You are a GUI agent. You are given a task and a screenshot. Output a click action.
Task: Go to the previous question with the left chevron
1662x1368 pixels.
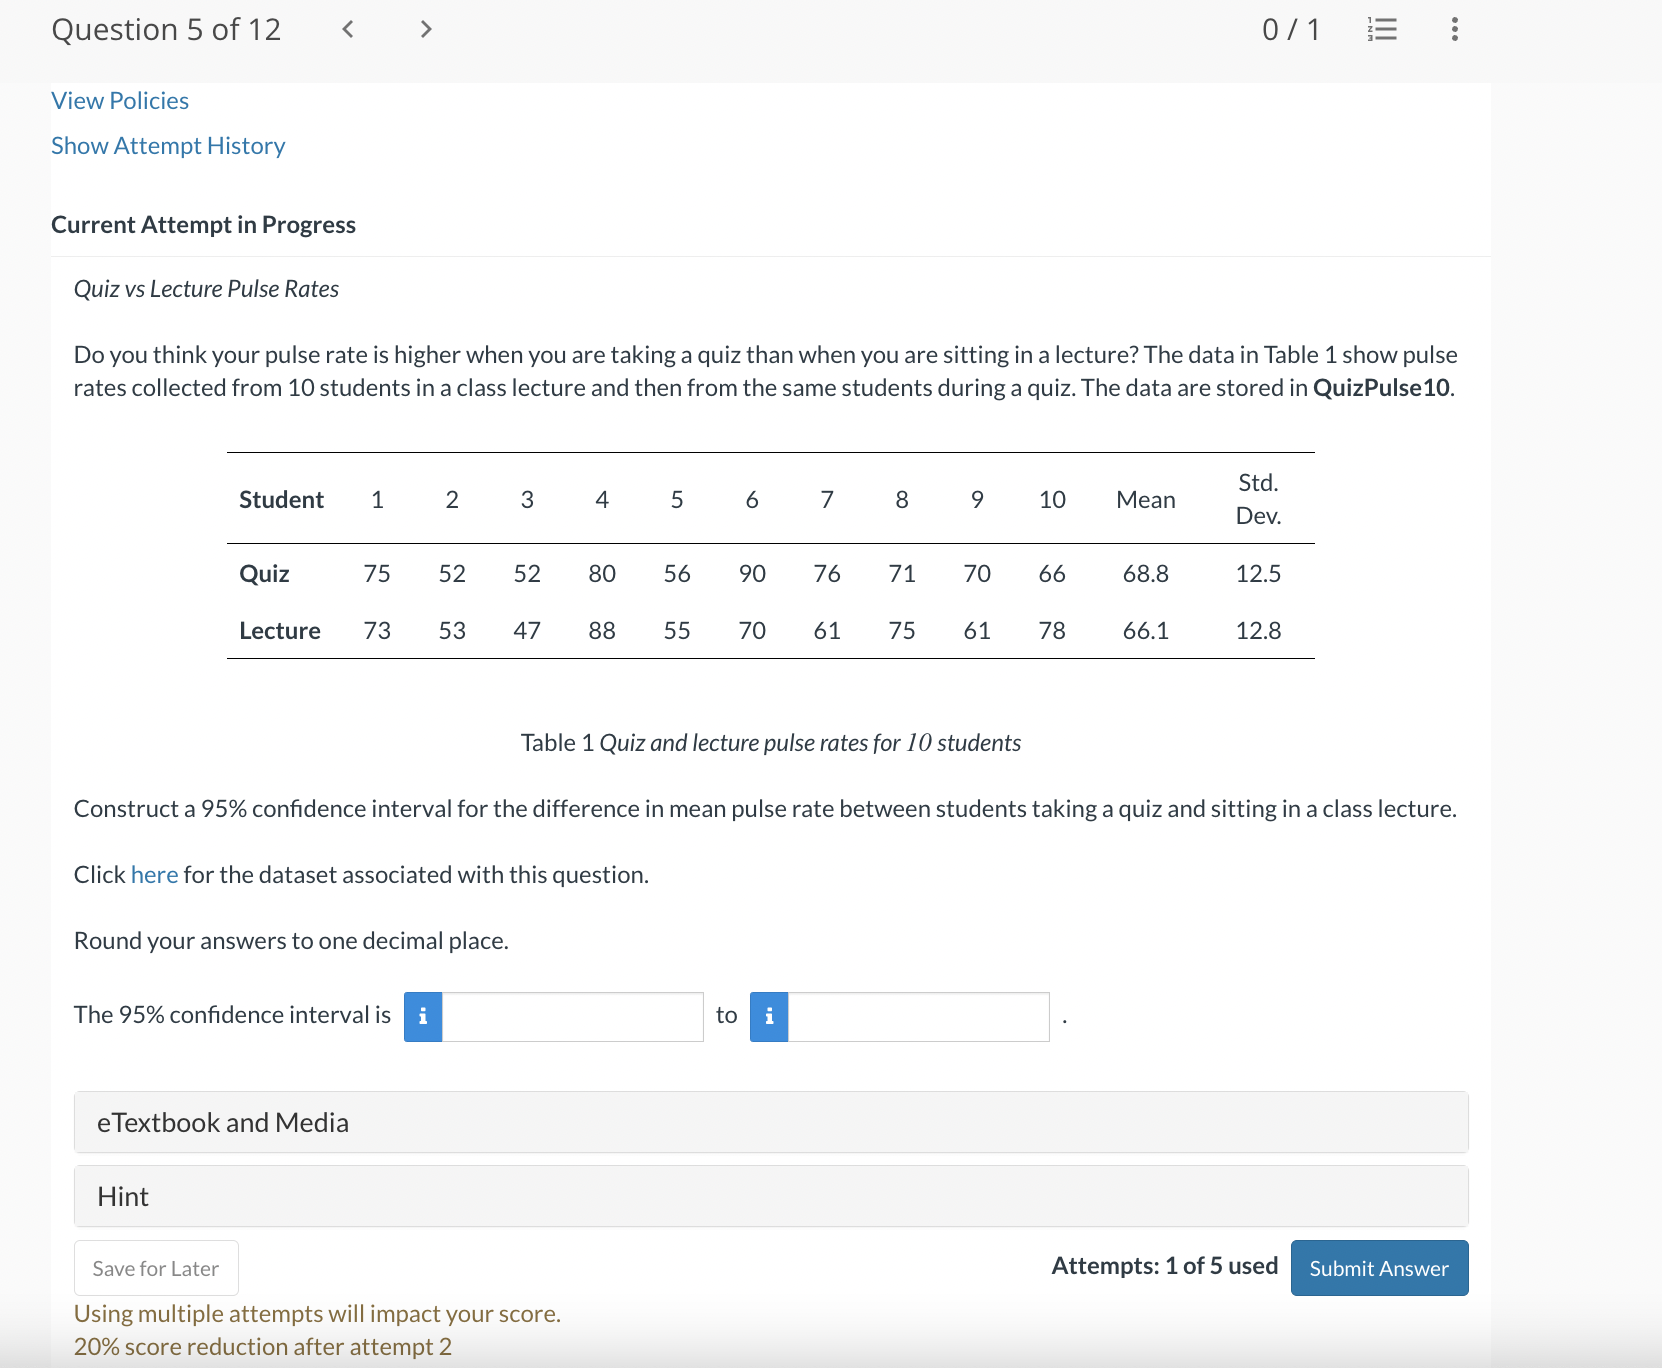coord(347,29)
